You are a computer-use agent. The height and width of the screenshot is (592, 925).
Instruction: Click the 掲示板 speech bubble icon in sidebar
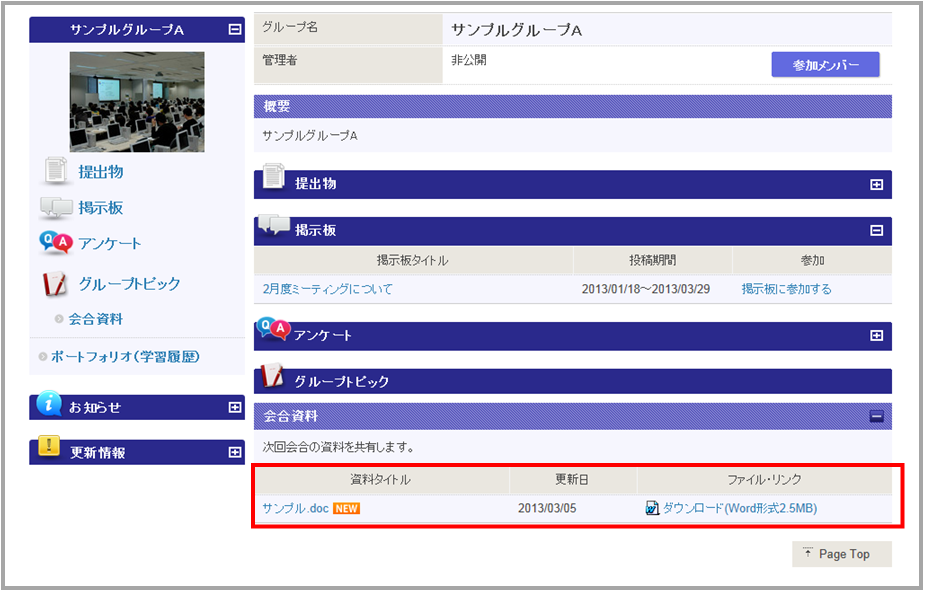coord(56,208)
